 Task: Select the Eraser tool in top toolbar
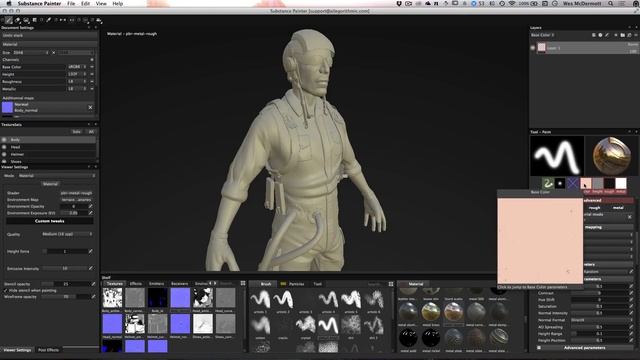coord(18,20)
